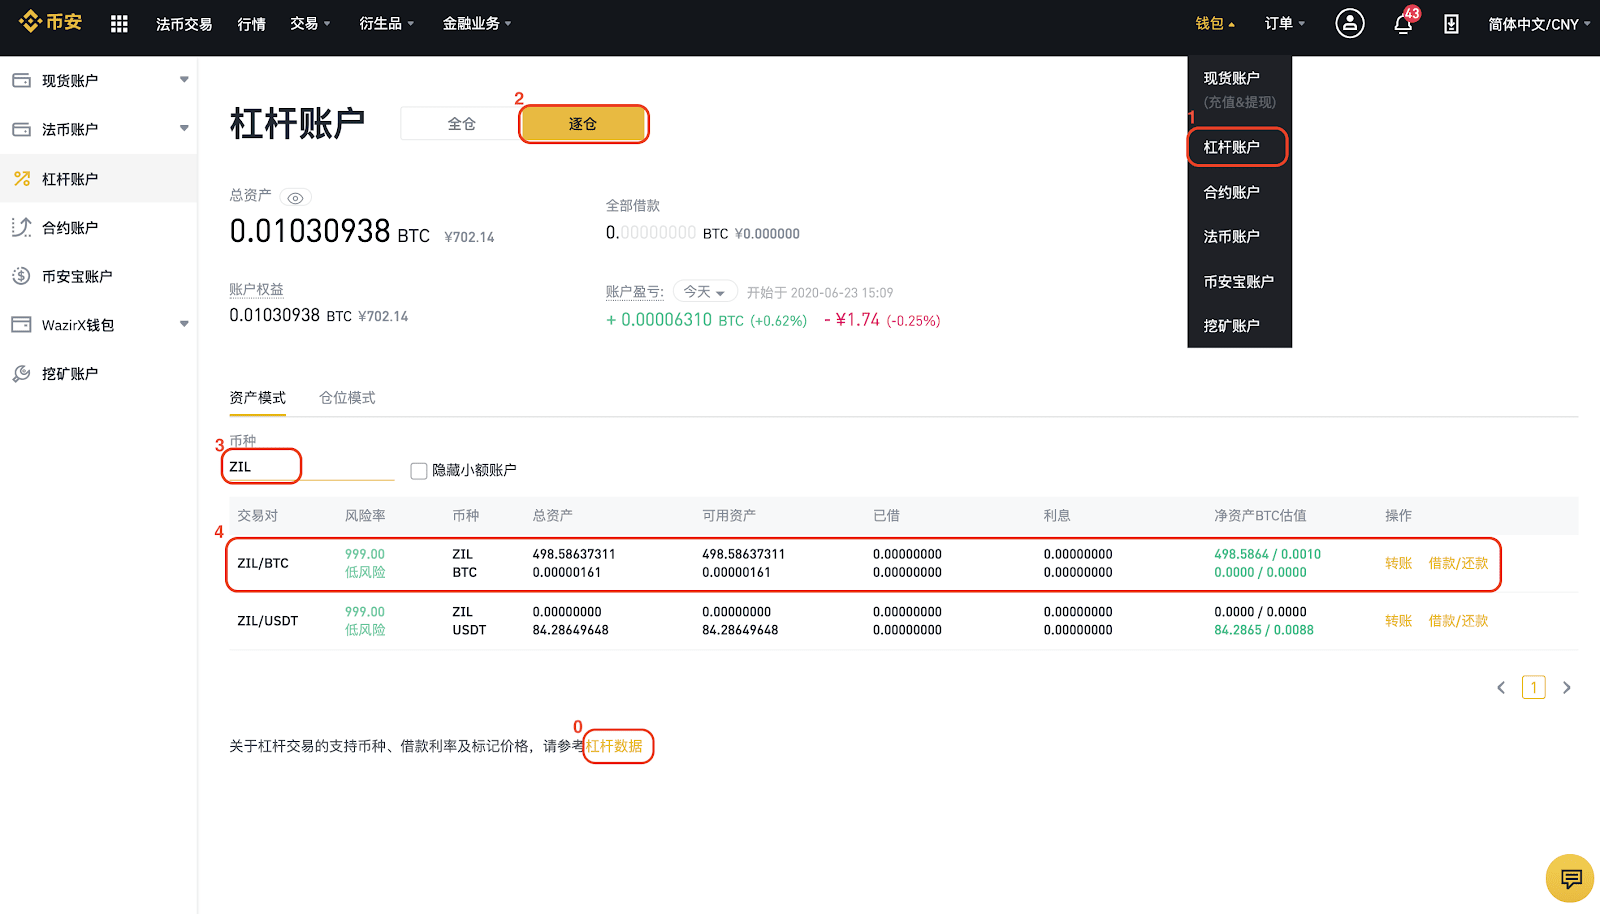Open the 行情 menu item
Viewport: 1600px width, 914px height.
[x=251, y=22]
